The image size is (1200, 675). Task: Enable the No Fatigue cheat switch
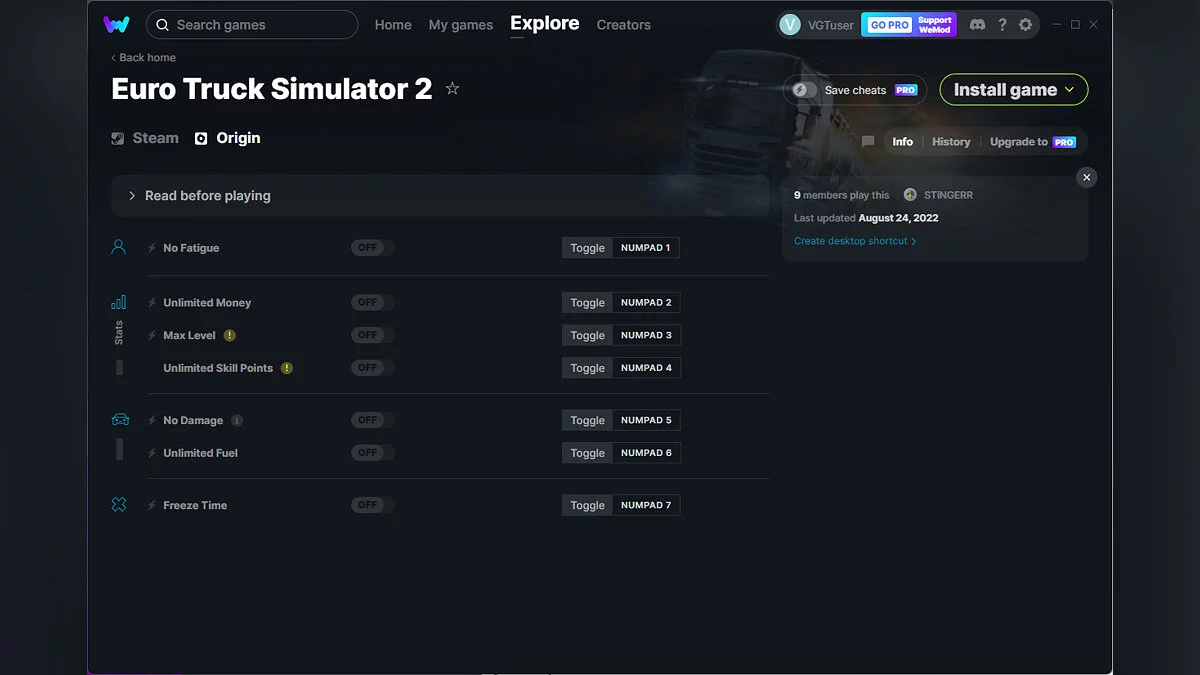tap(371, 247)
